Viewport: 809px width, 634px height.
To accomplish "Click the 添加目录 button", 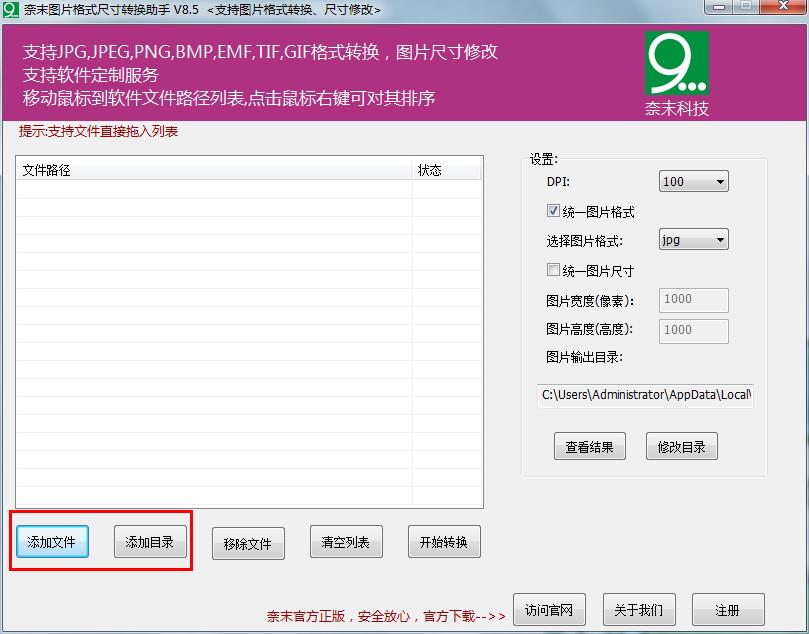I will coord(150,542).
